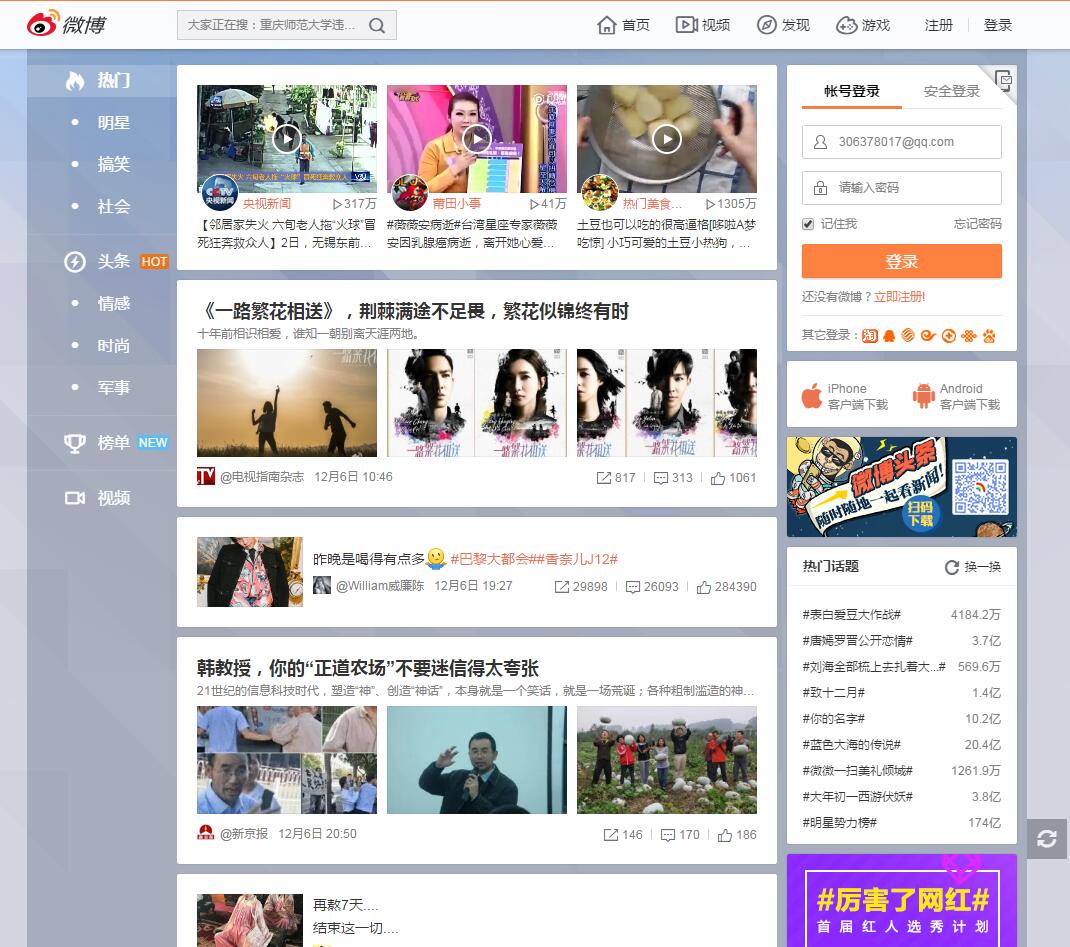
Task: Open 游戏 games in top navigation
Action: 863,25
